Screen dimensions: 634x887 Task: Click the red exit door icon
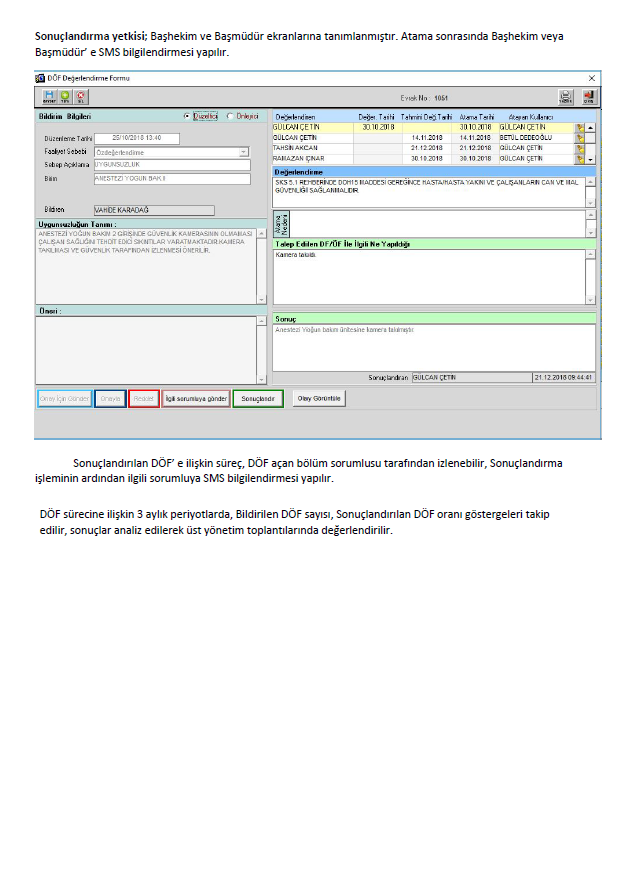[588, 97]
